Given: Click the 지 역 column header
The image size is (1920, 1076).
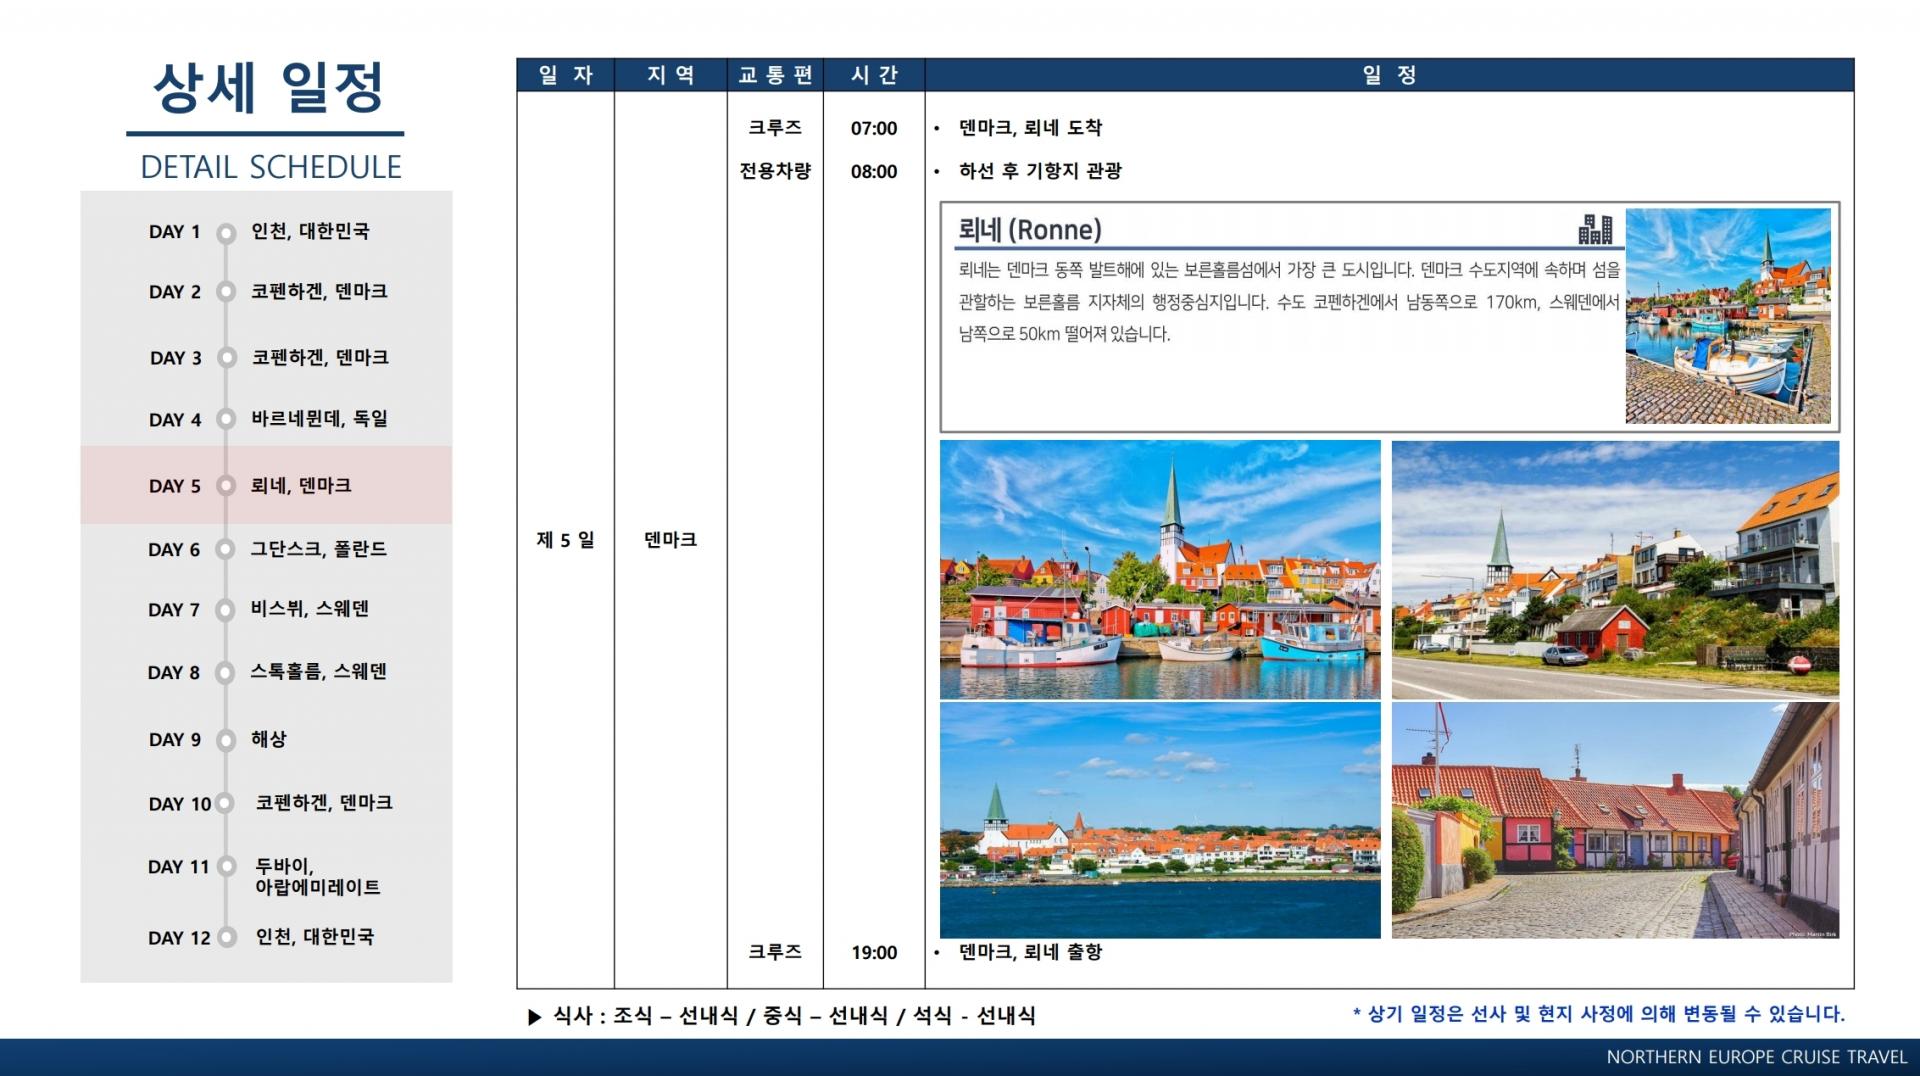Looking at the screenshot, I should tap(670, 75).
